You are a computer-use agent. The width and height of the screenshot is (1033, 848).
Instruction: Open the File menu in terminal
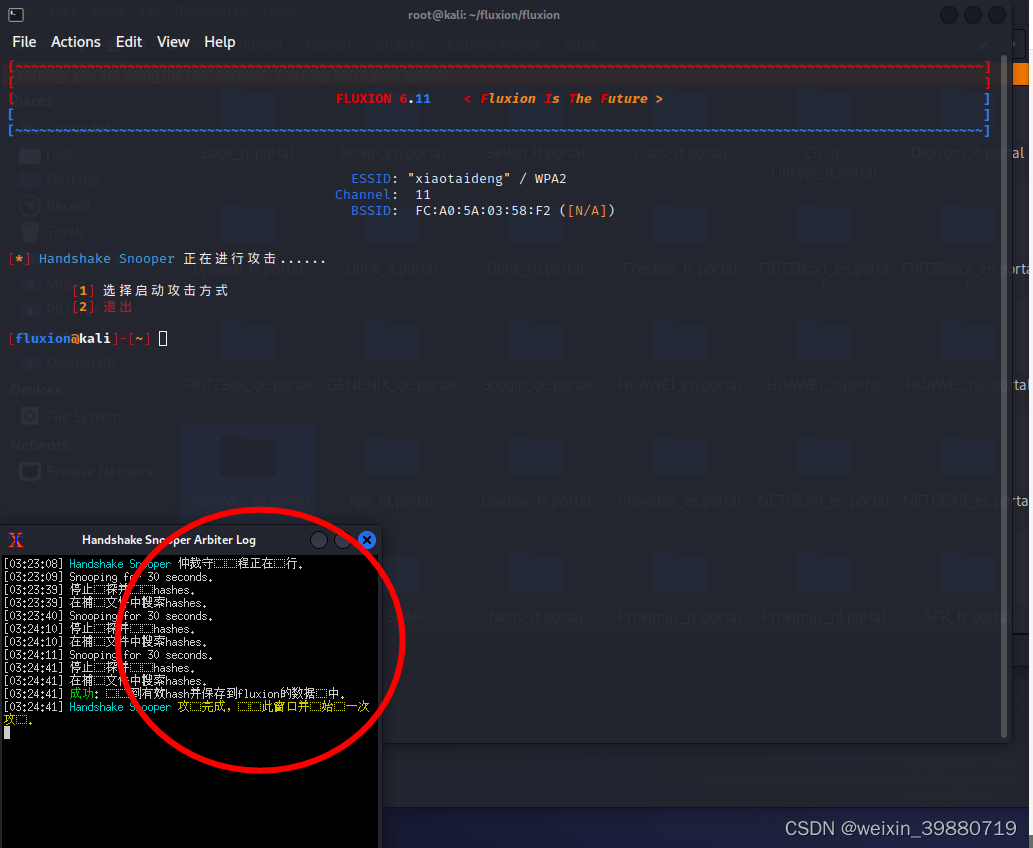[24, 42]
